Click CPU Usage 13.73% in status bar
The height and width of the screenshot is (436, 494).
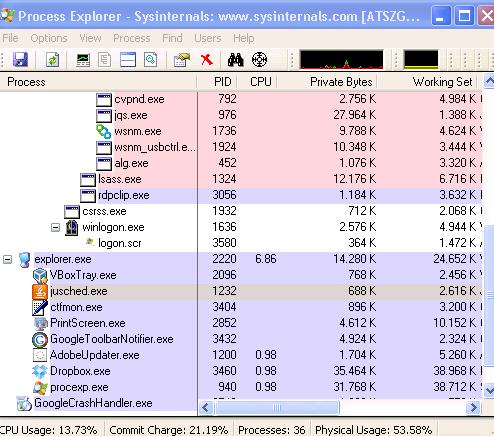49,430
